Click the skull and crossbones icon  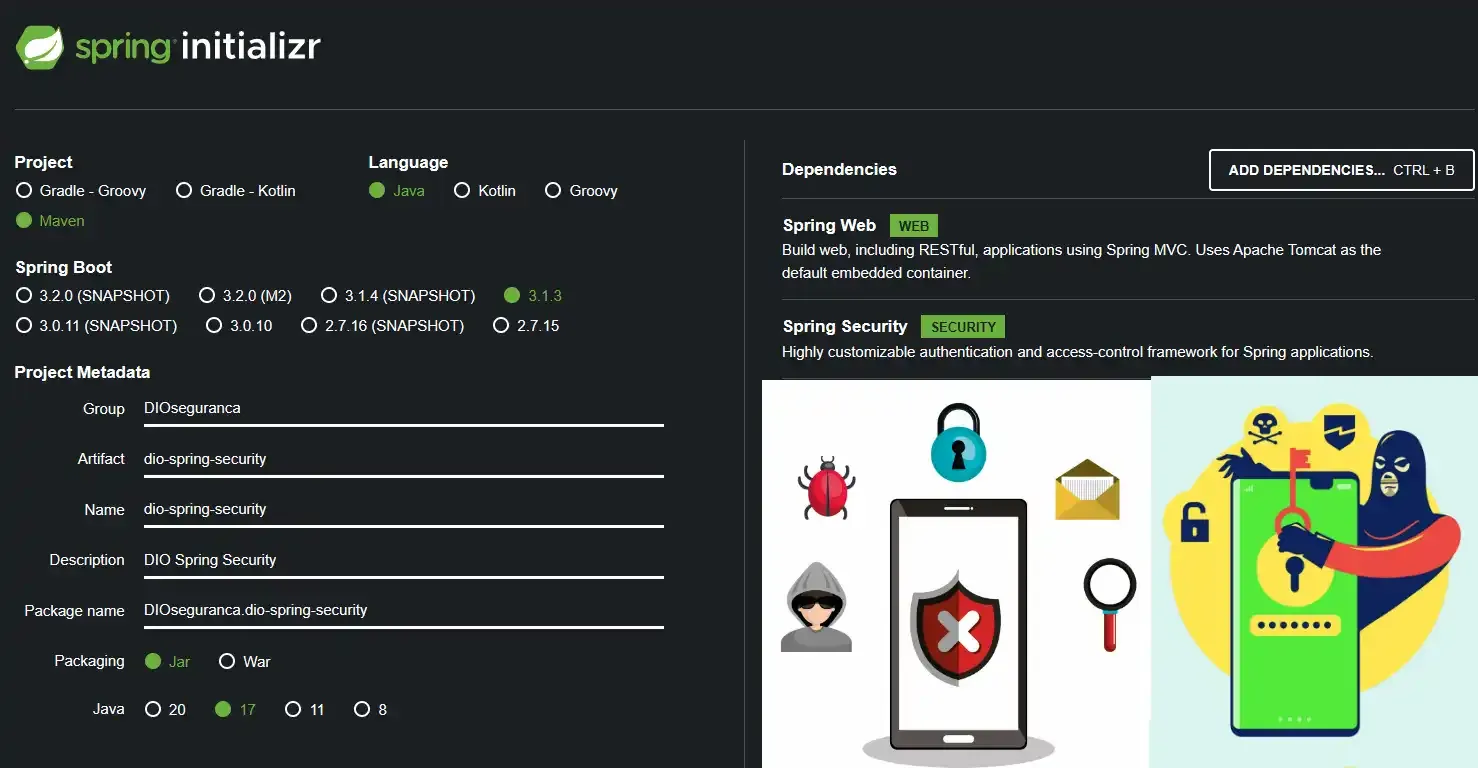pos(1264,427)
